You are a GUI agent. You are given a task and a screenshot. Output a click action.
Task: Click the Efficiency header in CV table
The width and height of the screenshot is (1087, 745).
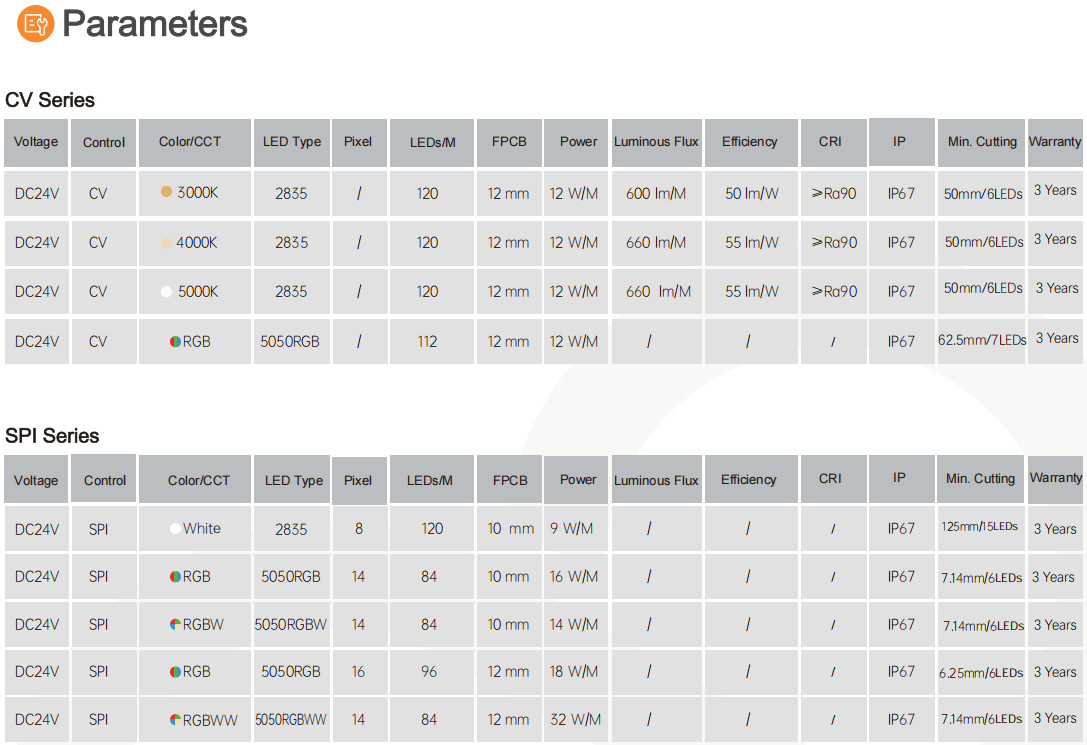751,142
